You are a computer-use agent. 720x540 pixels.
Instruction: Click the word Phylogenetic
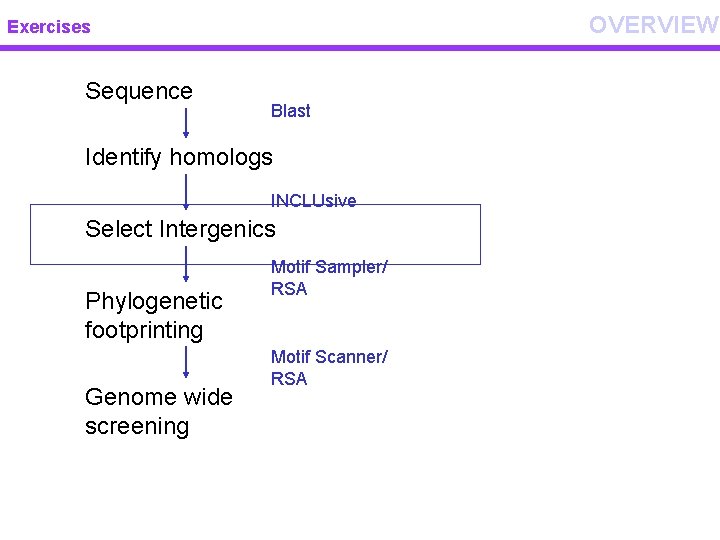coord(154,301)
